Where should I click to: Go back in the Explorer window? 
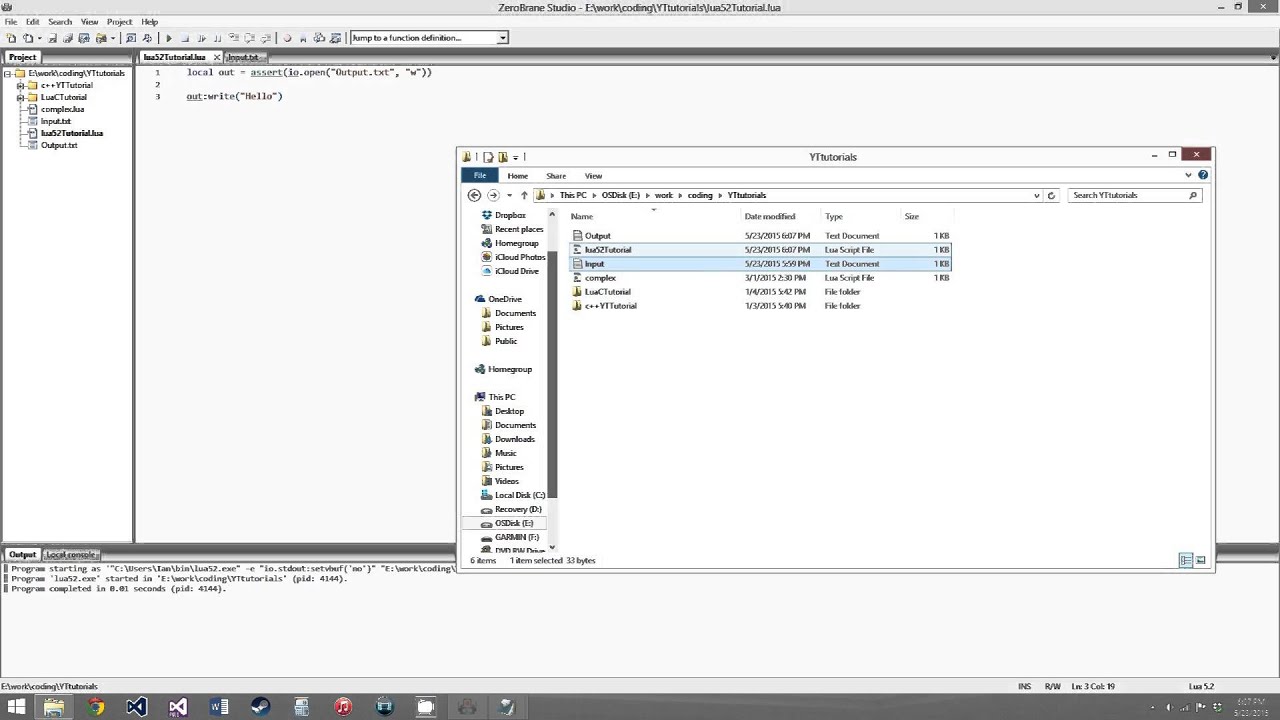click(474, 195)
